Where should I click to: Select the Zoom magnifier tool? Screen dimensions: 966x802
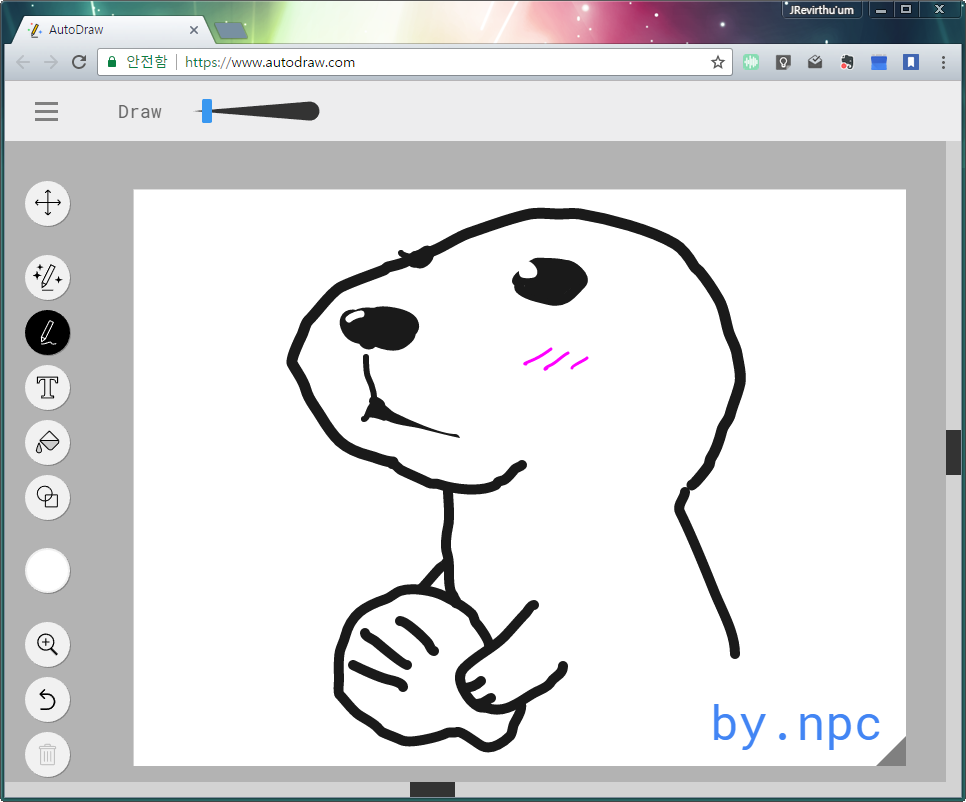pyautogui.click(x=47, y=644)
